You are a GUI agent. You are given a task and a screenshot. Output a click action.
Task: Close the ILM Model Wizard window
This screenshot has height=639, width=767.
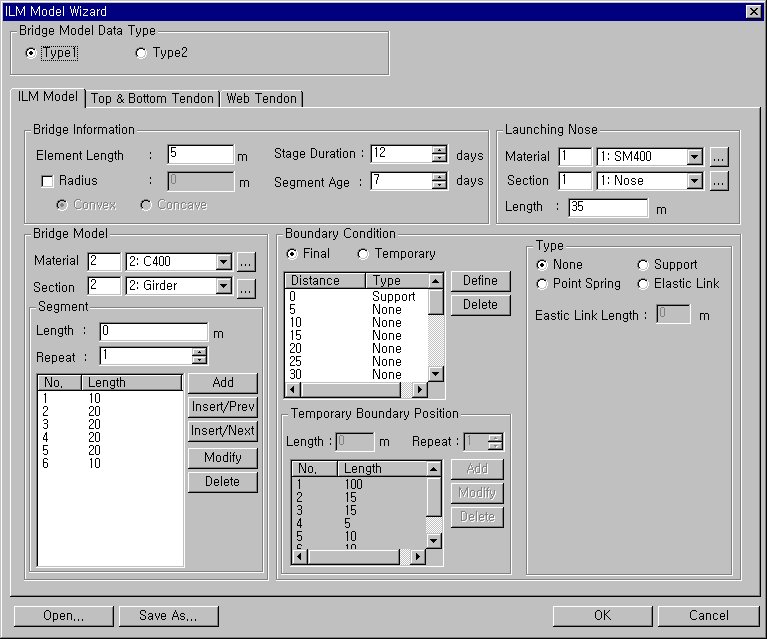coord(753,11)
